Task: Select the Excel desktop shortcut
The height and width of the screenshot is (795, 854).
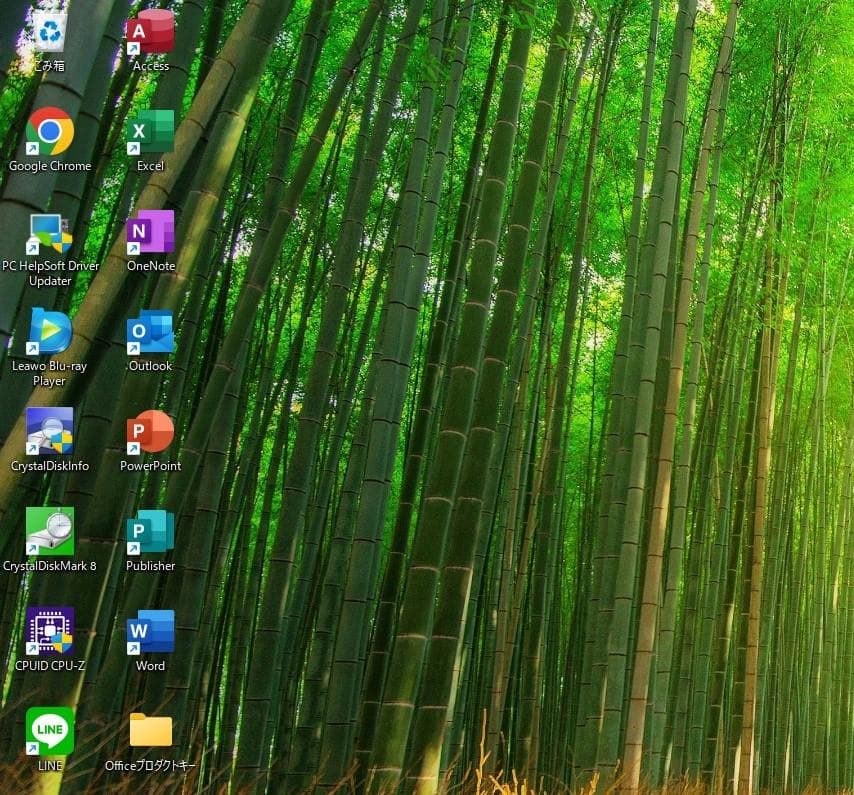Action: point(150,131)
